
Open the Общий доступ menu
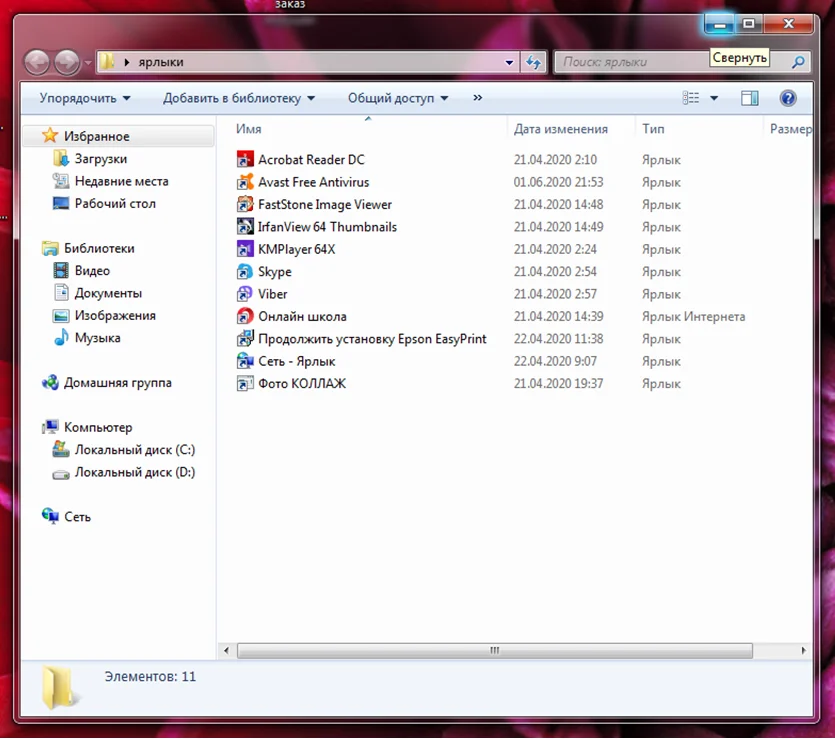tap(397, 98)
